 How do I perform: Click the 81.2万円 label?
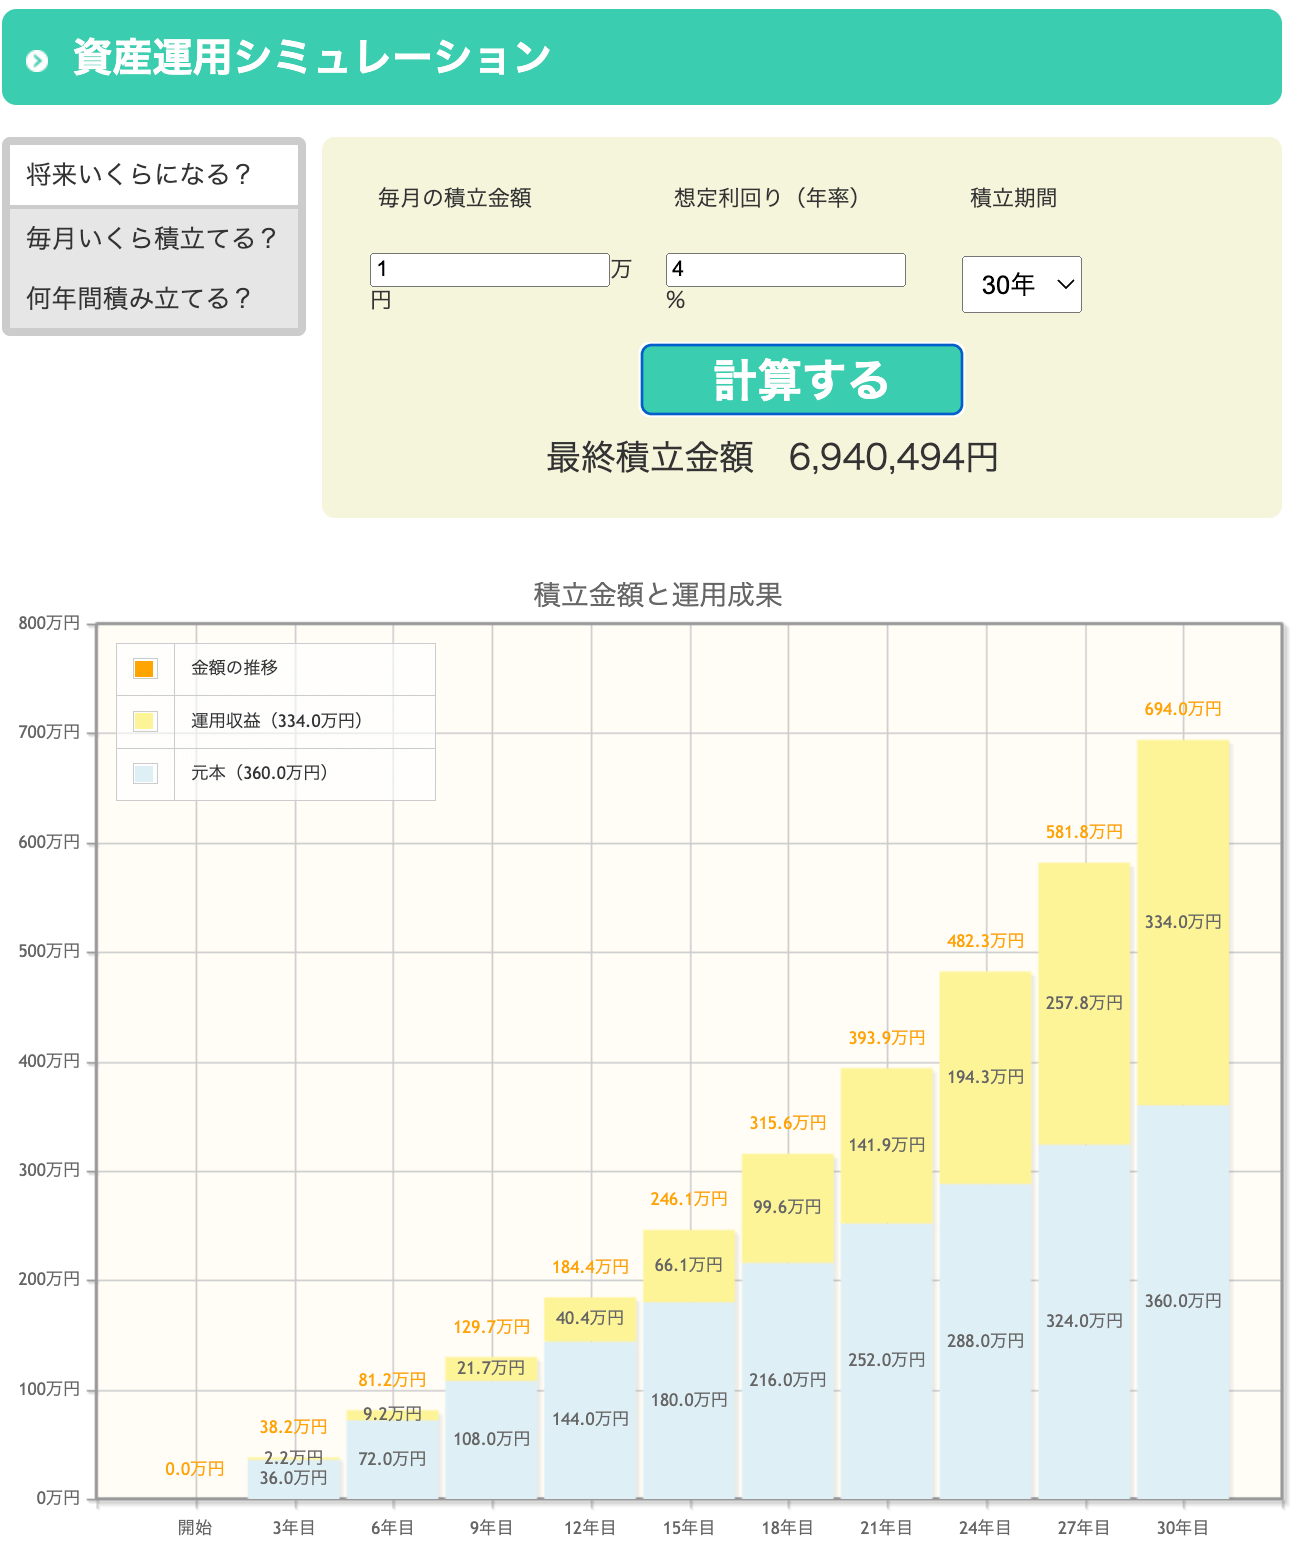[x=392, y=1380]
